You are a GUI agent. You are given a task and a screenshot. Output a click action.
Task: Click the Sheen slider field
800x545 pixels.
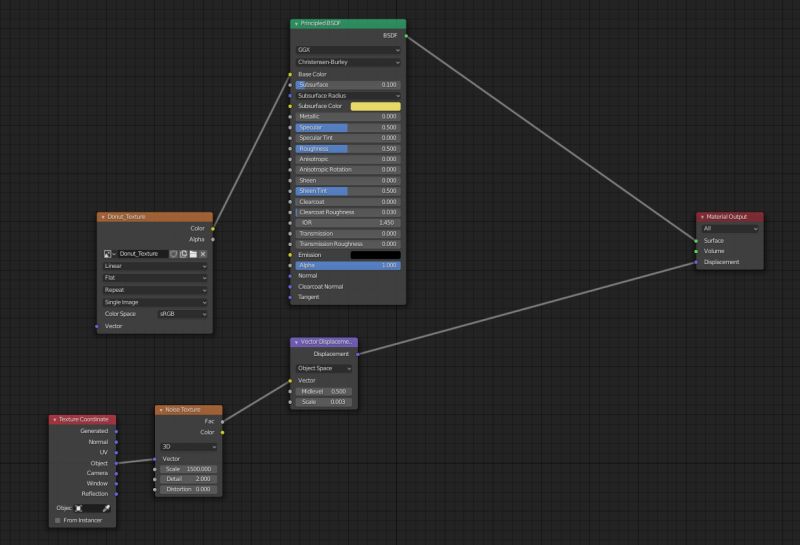point(348,181)
